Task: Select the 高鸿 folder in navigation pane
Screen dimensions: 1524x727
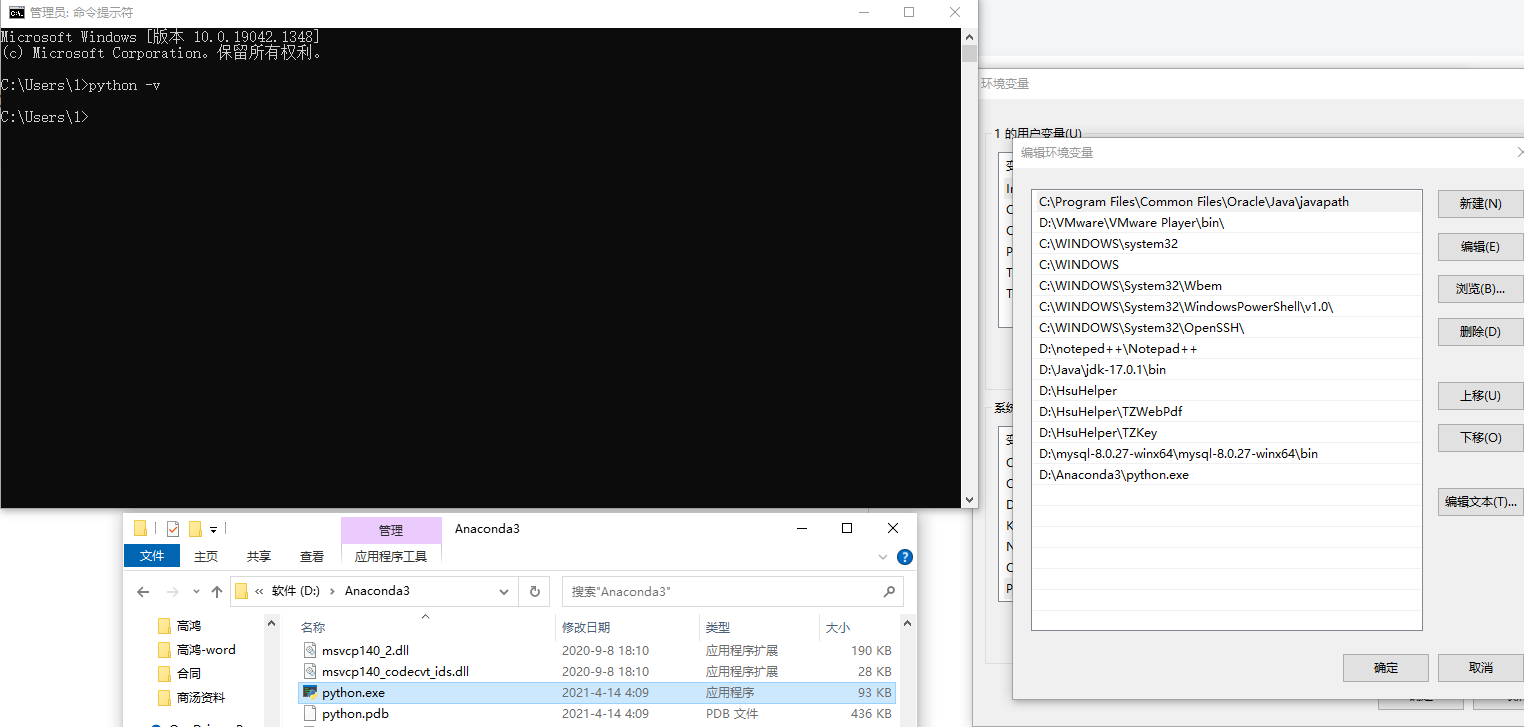Action: click(189, 626)
